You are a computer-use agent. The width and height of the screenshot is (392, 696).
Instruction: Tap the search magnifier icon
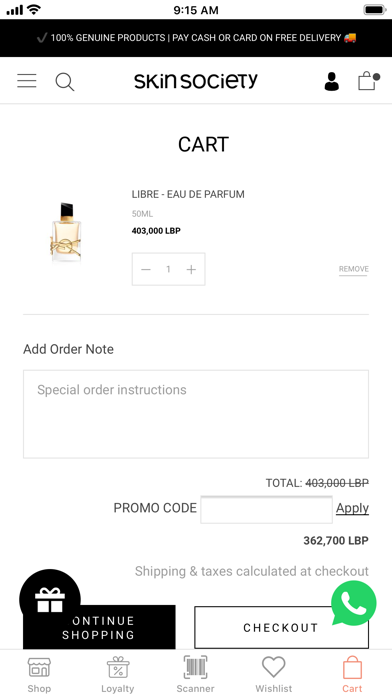click(x=65, y=82)
